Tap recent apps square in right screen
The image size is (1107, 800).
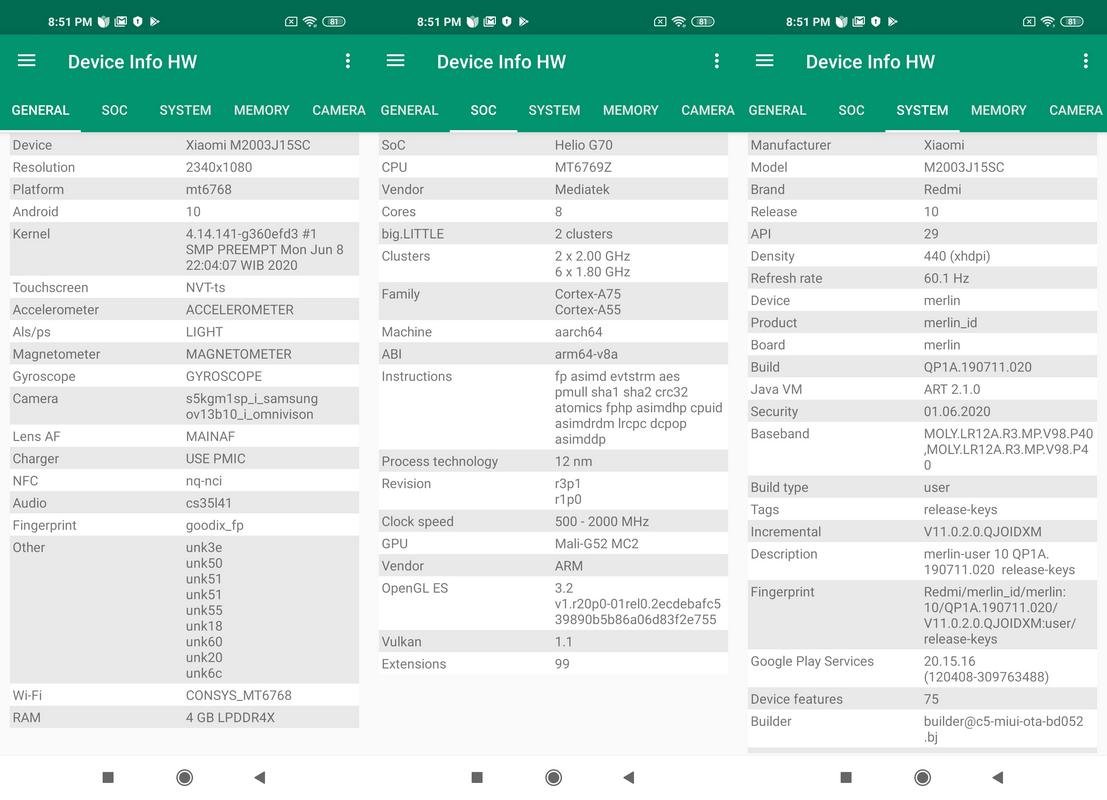(846, 777)
